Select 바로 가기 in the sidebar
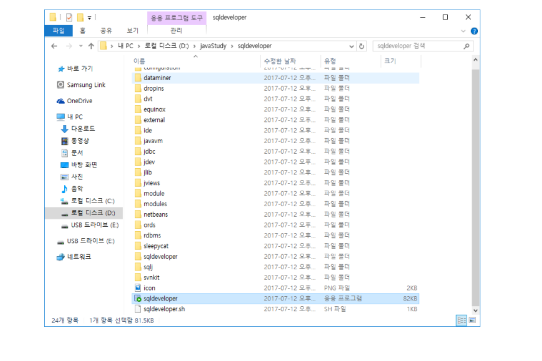The height and width of the screenshot is (361, 542). pos(76,69)
